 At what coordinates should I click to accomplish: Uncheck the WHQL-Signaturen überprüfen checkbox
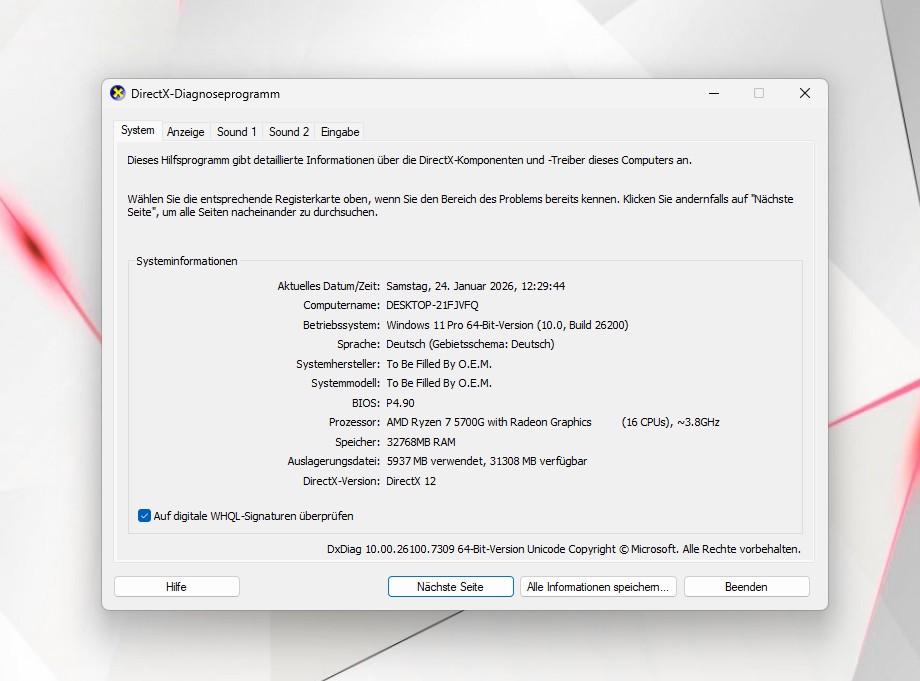(144, 516)
